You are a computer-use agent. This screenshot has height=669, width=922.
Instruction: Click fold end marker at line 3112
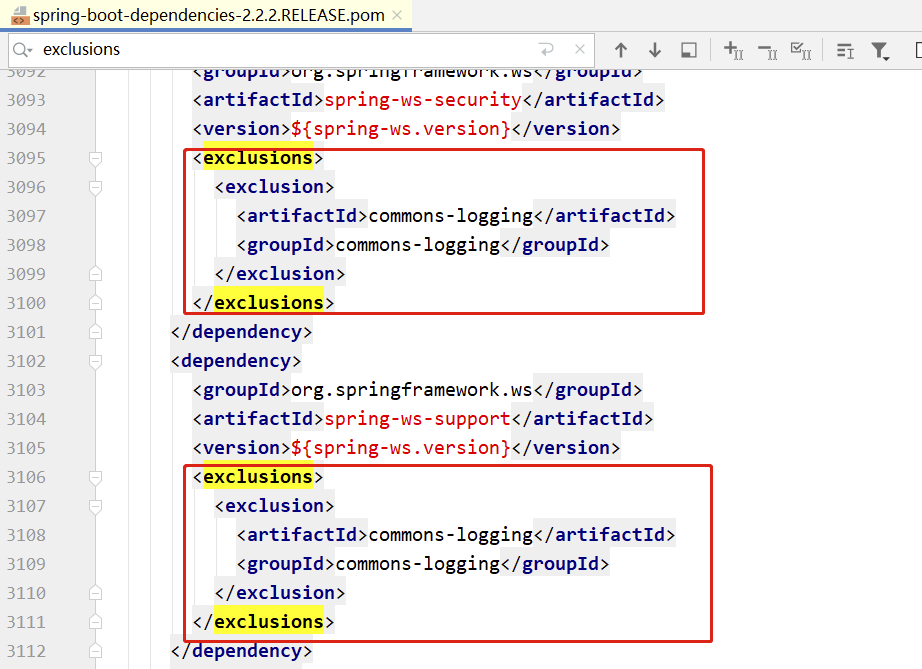click(x=95, y=651)
